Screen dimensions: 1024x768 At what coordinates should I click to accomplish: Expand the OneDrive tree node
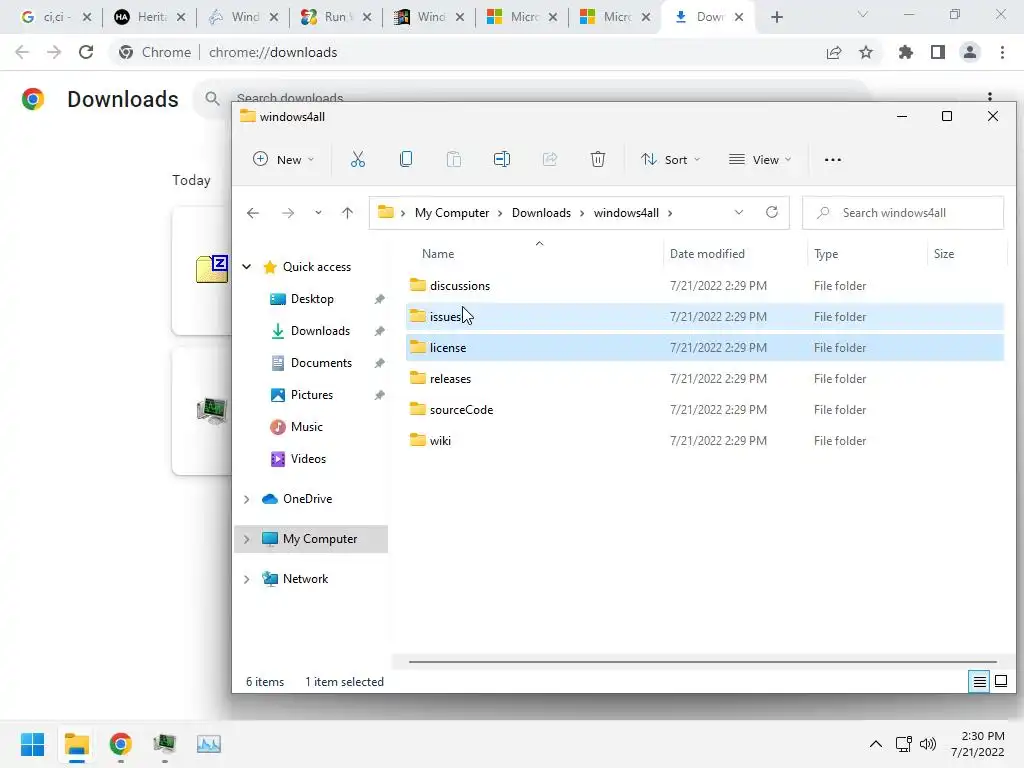point(247,499)
